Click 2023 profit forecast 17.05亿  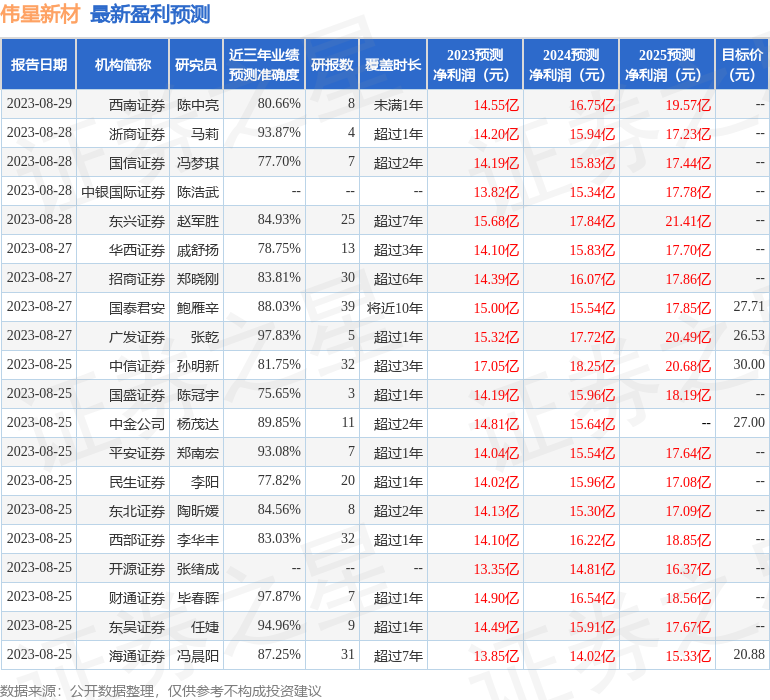click(496, 365)
